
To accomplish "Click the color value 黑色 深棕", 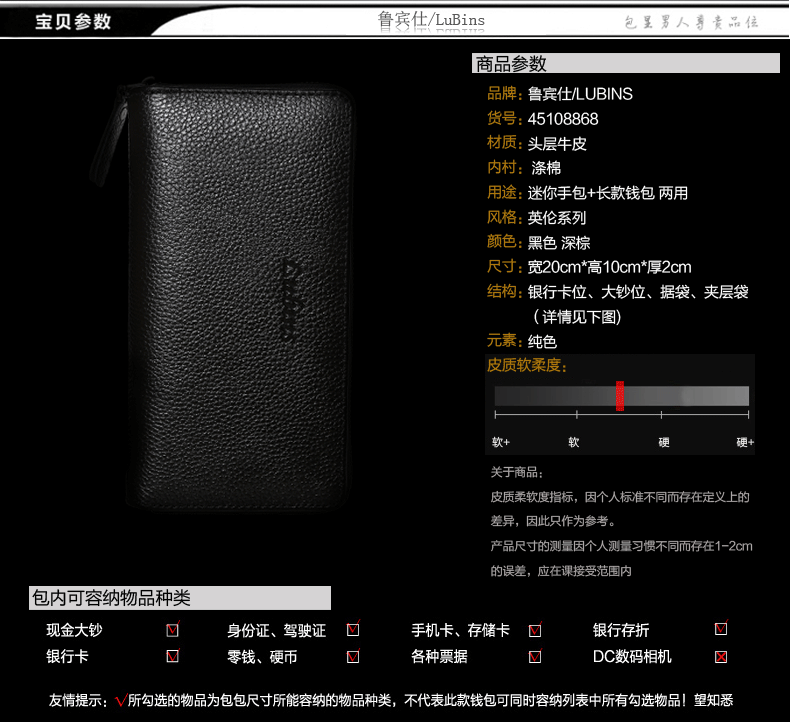I will [x=559, y=243].
